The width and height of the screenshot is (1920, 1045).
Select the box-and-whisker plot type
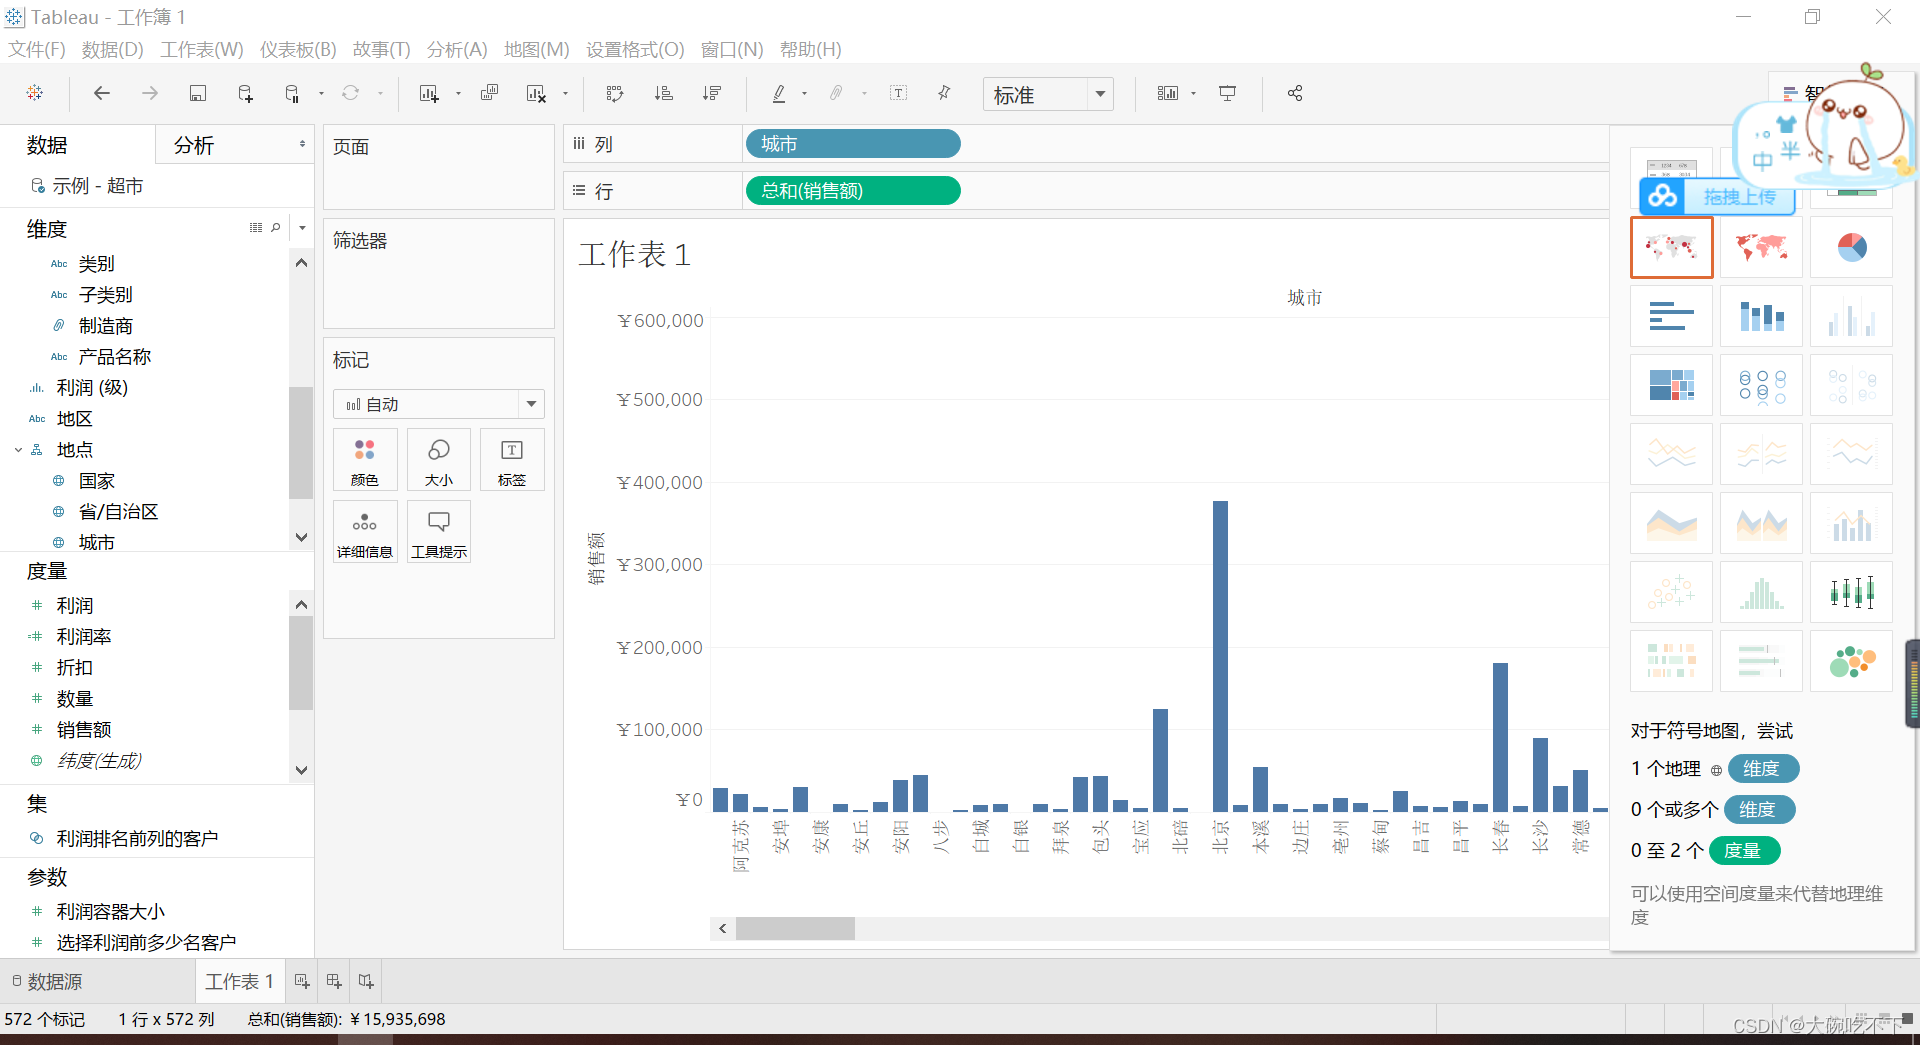point(1851,592)
